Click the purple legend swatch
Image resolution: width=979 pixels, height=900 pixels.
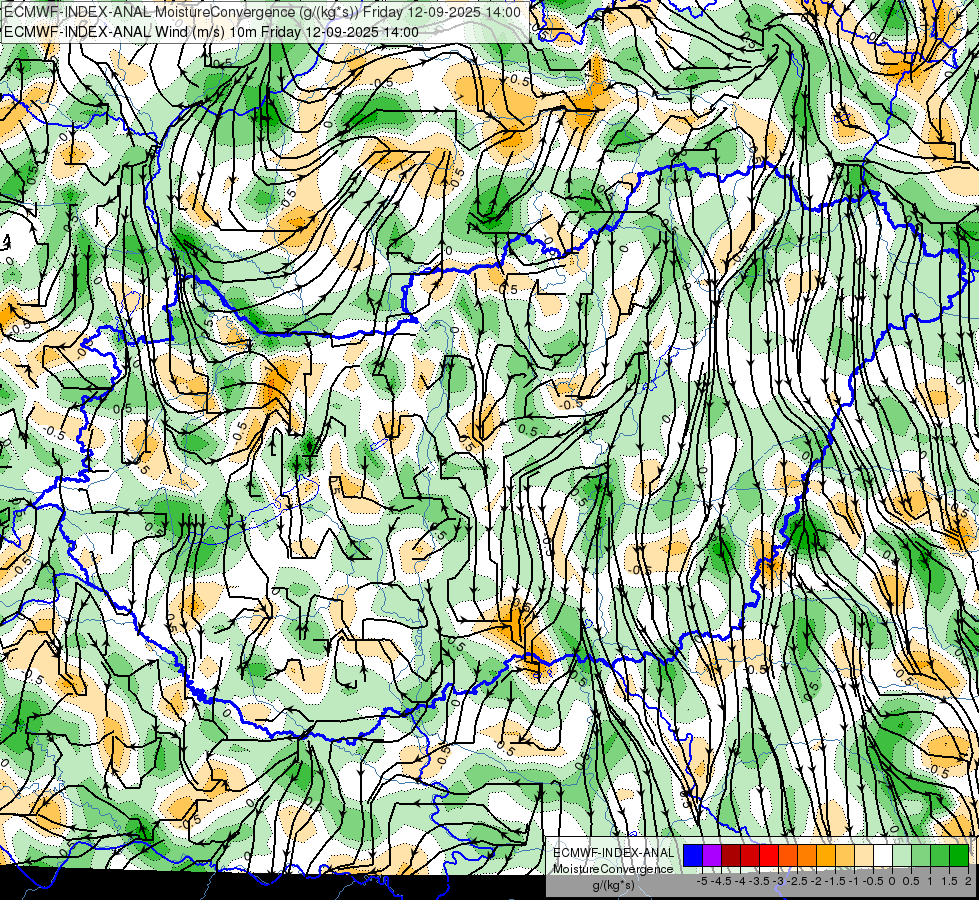pyautogui.click(x=712, y=856)
